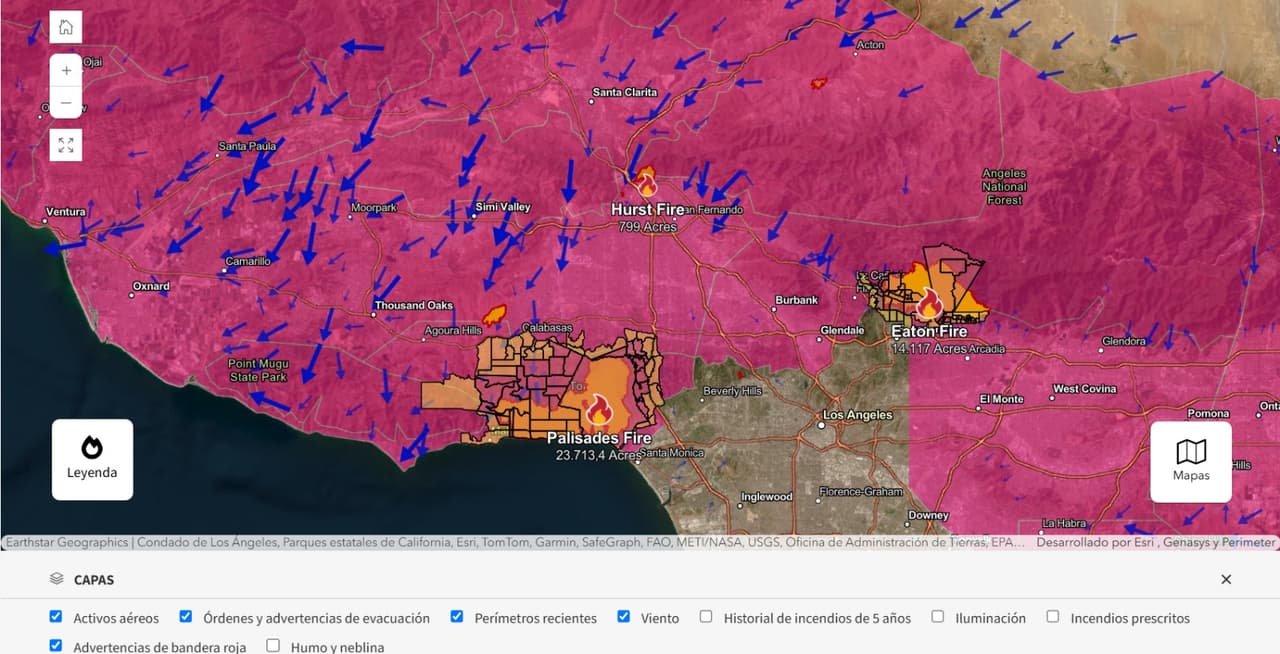Viewport: 1280px width, 654px height.
Task: Uncheck Perímetros recientes
Action: click(456, 616)
